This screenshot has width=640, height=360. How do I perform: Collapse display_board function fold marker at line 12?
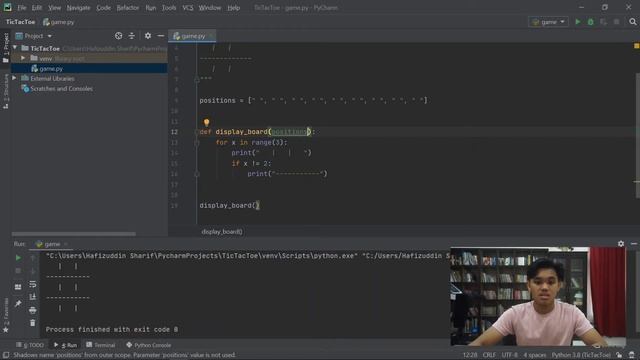(x=197, y=132)
